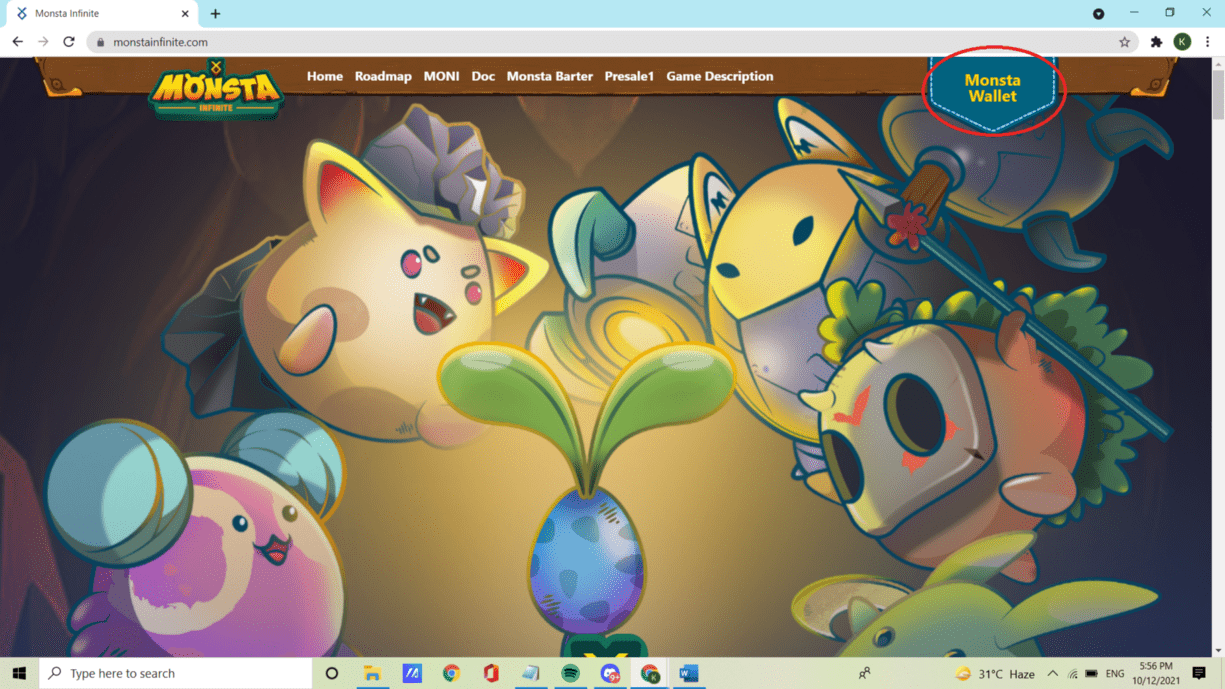This screenshot has width=1225, height=689.
Task: Check the battery status icon
Action: point(1092,674)
